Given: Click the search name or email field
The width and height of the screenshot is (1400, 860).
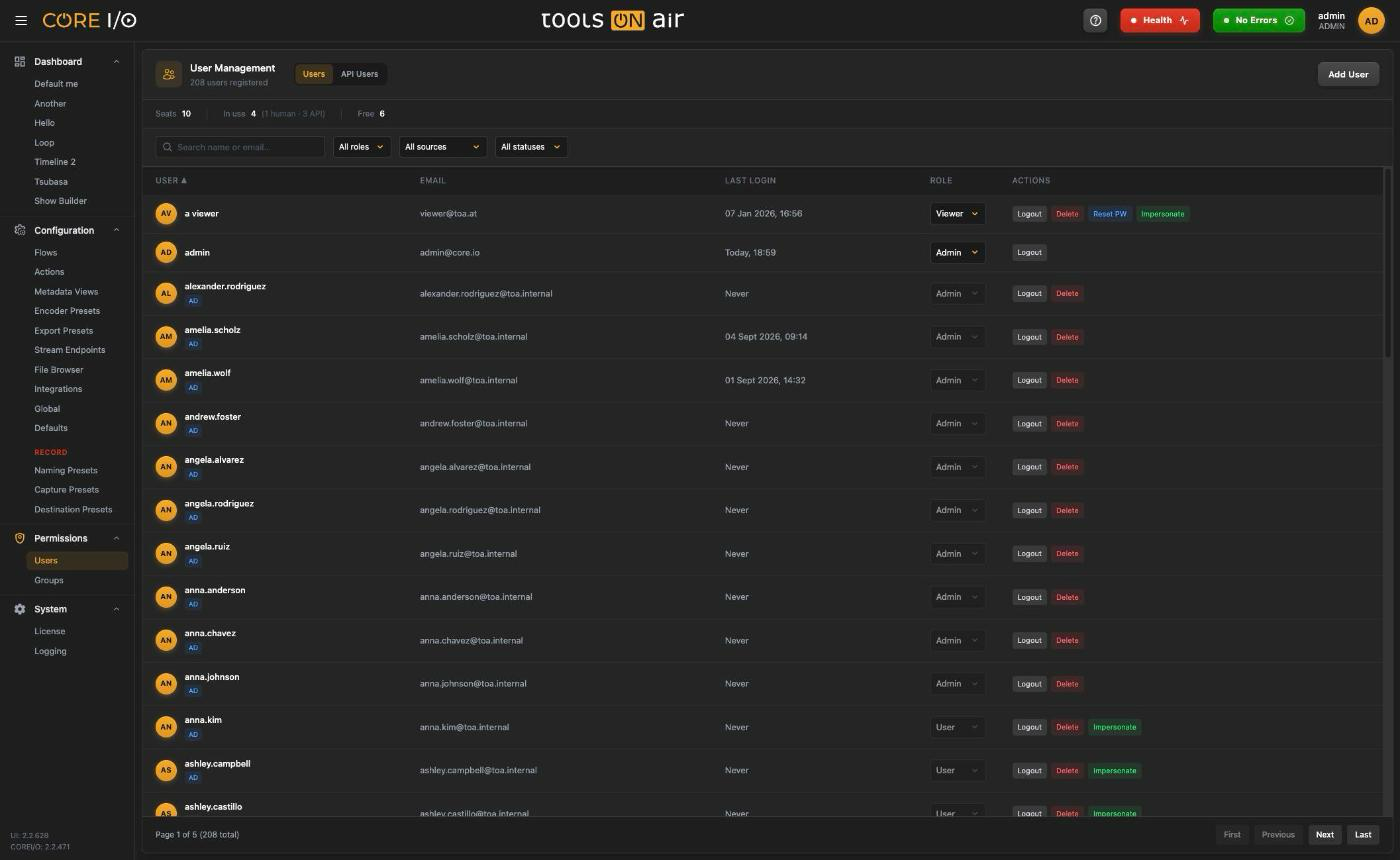Looking at the screenshot, I should click(x=240, y=147).
